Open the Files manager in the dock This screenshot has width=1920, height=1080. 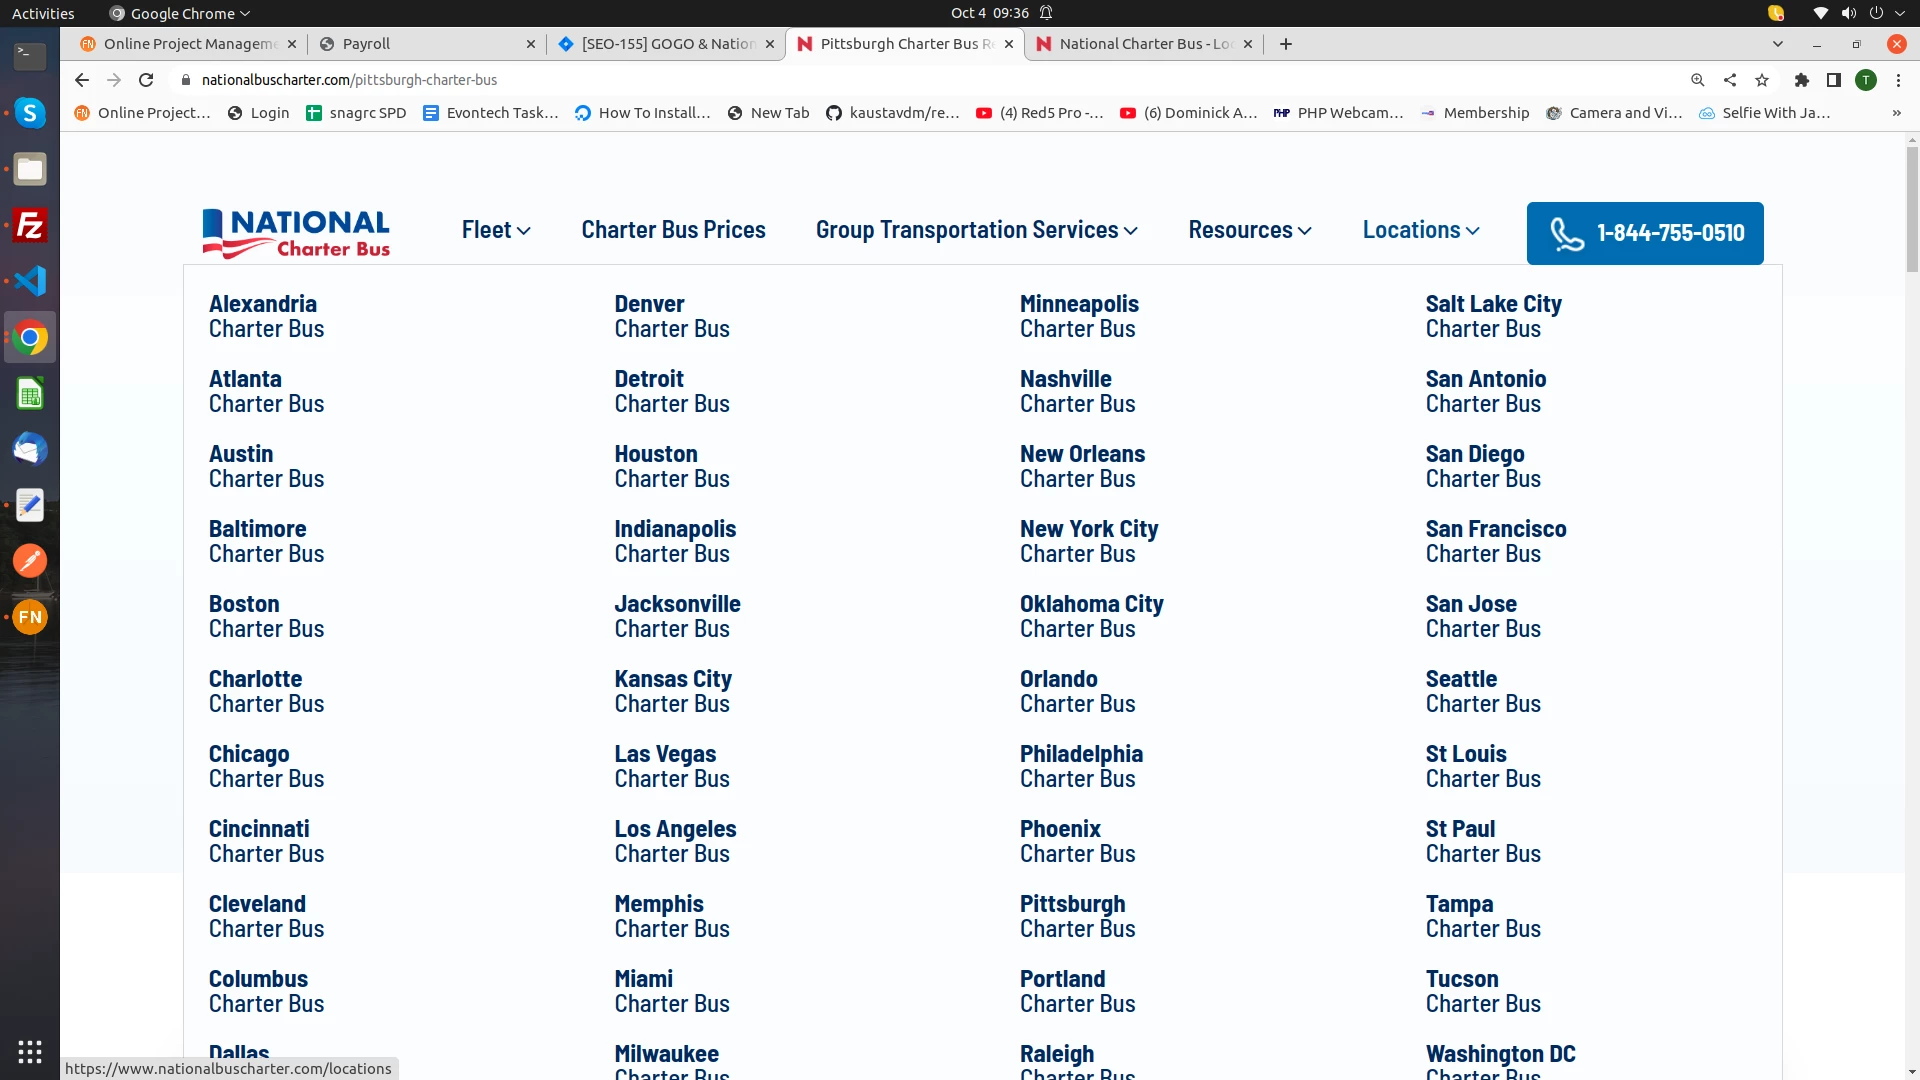point(30,169)
